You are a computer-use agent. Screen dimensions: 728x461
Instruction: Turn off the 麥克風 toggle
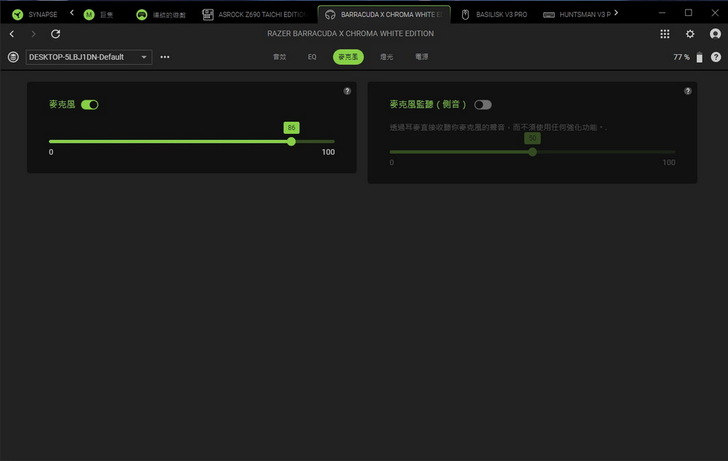(x=90, y=104)
